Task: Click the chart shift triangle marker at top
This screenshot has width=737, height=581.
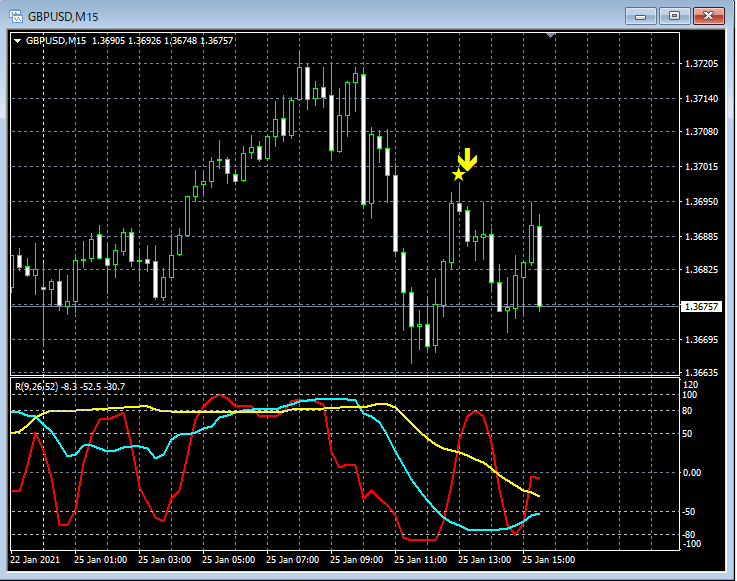Action: coord(550,35)
